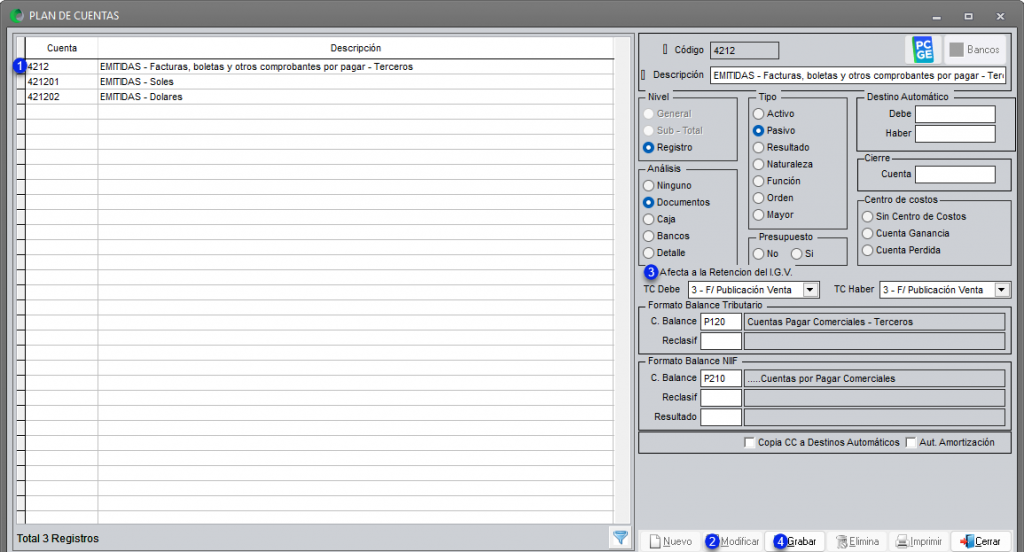Select account row 4212
1024x552 pixels.
pos(319,67)
